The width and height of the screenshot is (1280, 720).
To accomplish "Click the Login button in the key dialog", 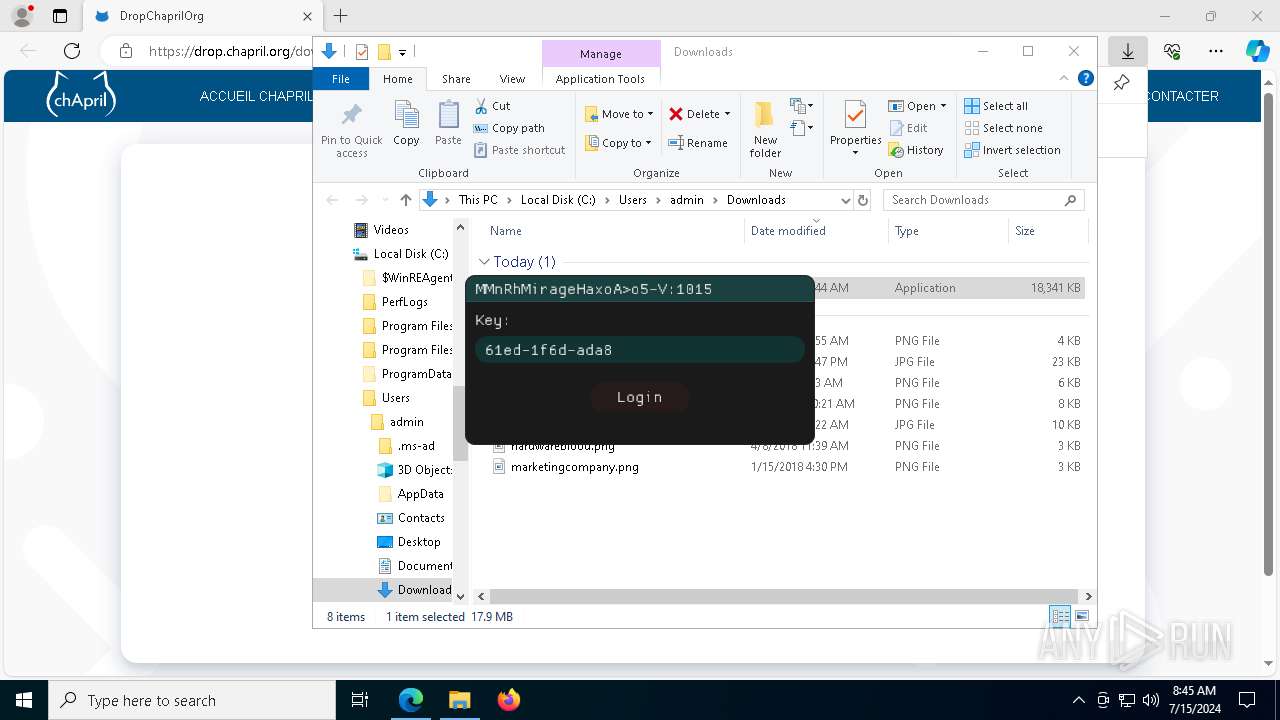I will (x=639, y=397).
